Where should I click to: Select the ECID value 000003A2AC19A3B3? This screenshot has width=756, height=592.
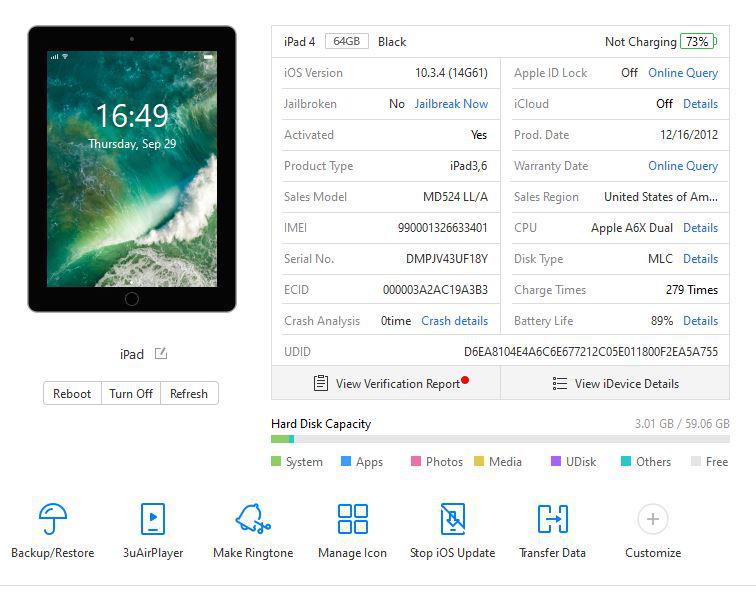[x=435, y=290]
